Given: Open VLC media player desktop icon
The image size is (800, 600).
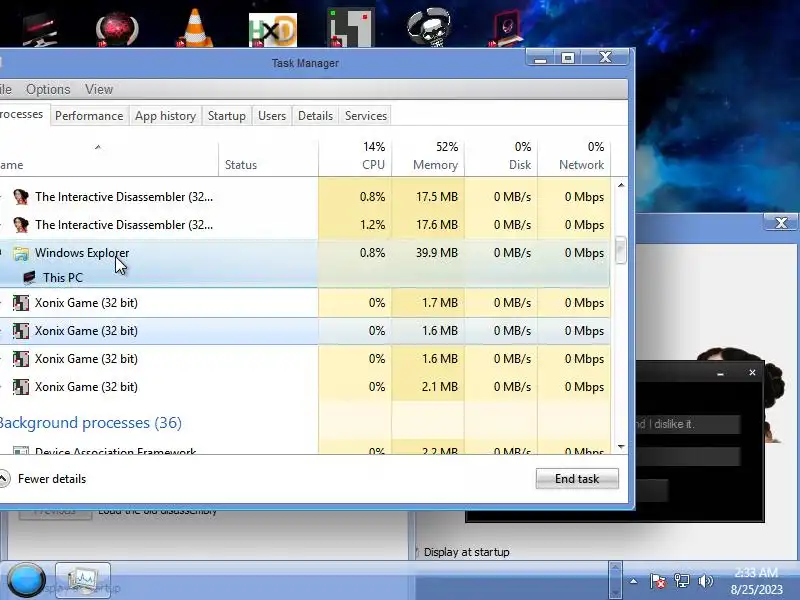Looking at the screenshot, I should (x=196, y=29).
